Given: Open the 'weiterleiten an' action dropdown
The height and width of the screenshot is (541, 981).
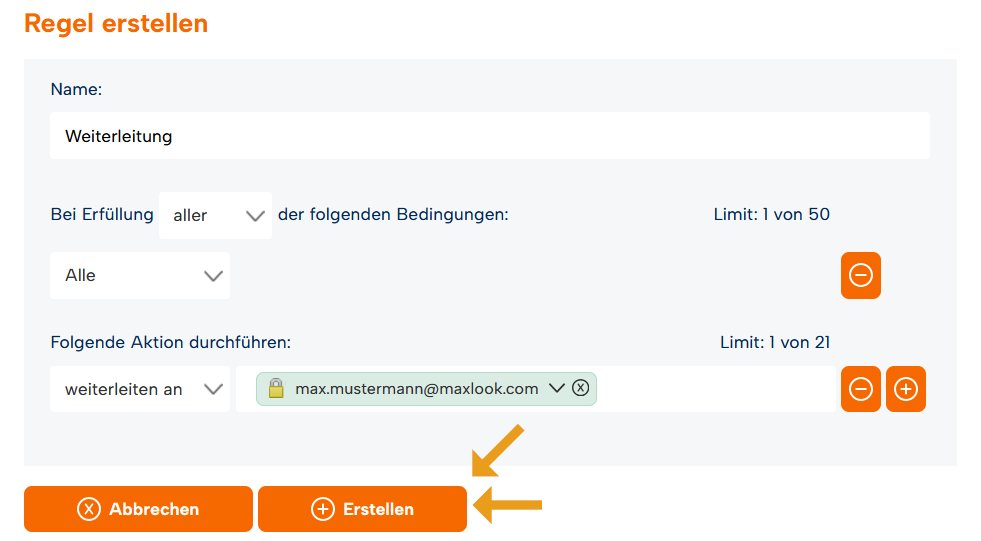Looking at the screenshot, I should [x=140, y=389].
